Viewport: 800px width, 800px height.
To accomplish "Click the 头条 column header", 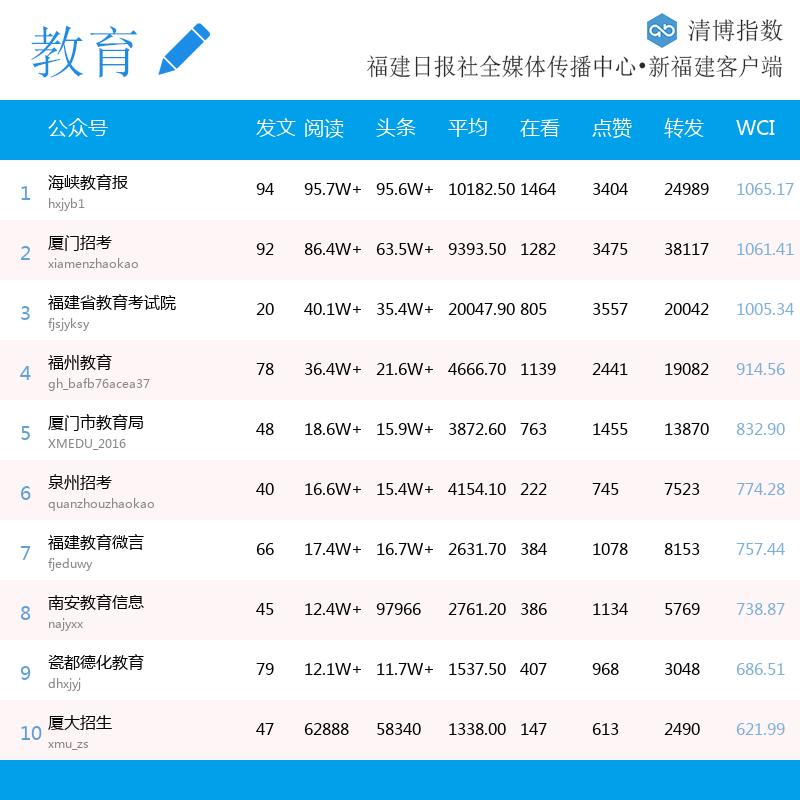I will coord(395,128).
